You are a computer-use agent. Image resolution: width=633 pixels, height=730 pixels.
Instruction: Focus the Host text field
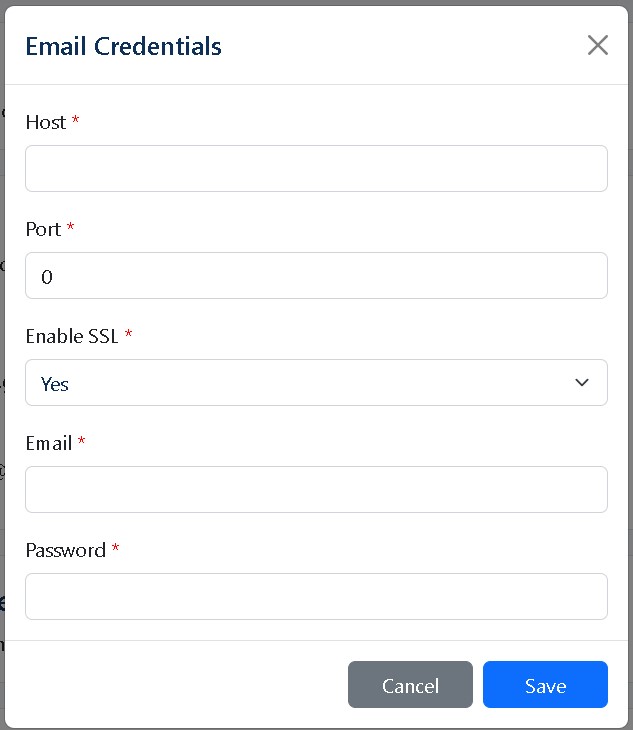click(x=316, y=169)
